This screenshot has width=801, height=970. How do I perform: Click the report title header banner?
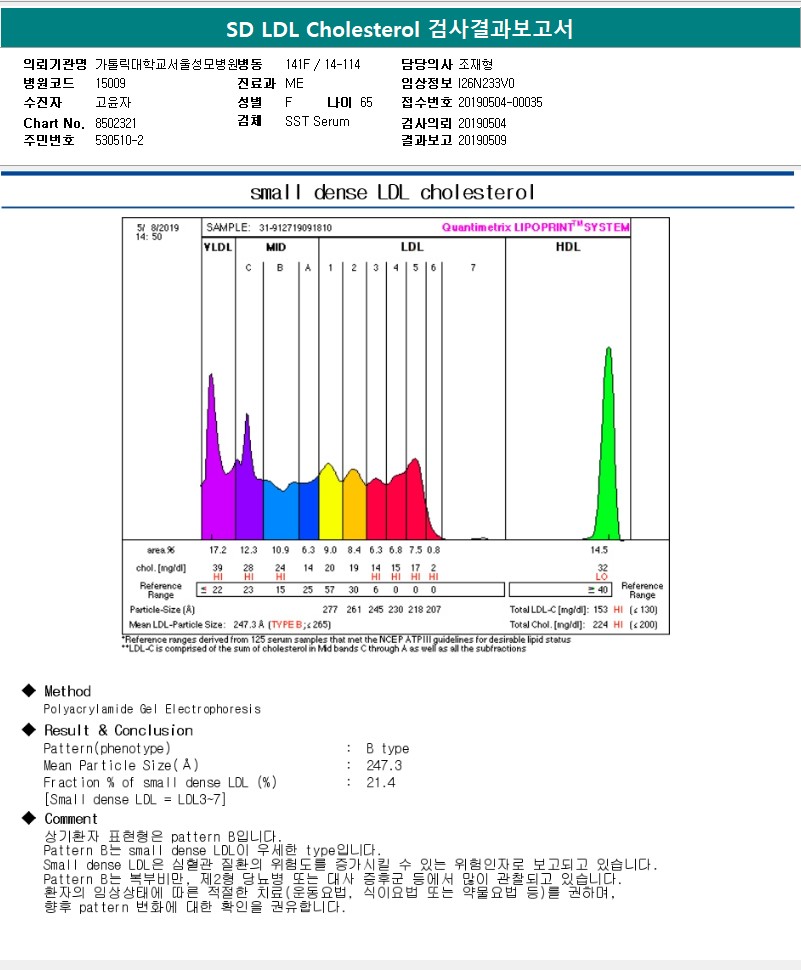pos(400,28)
